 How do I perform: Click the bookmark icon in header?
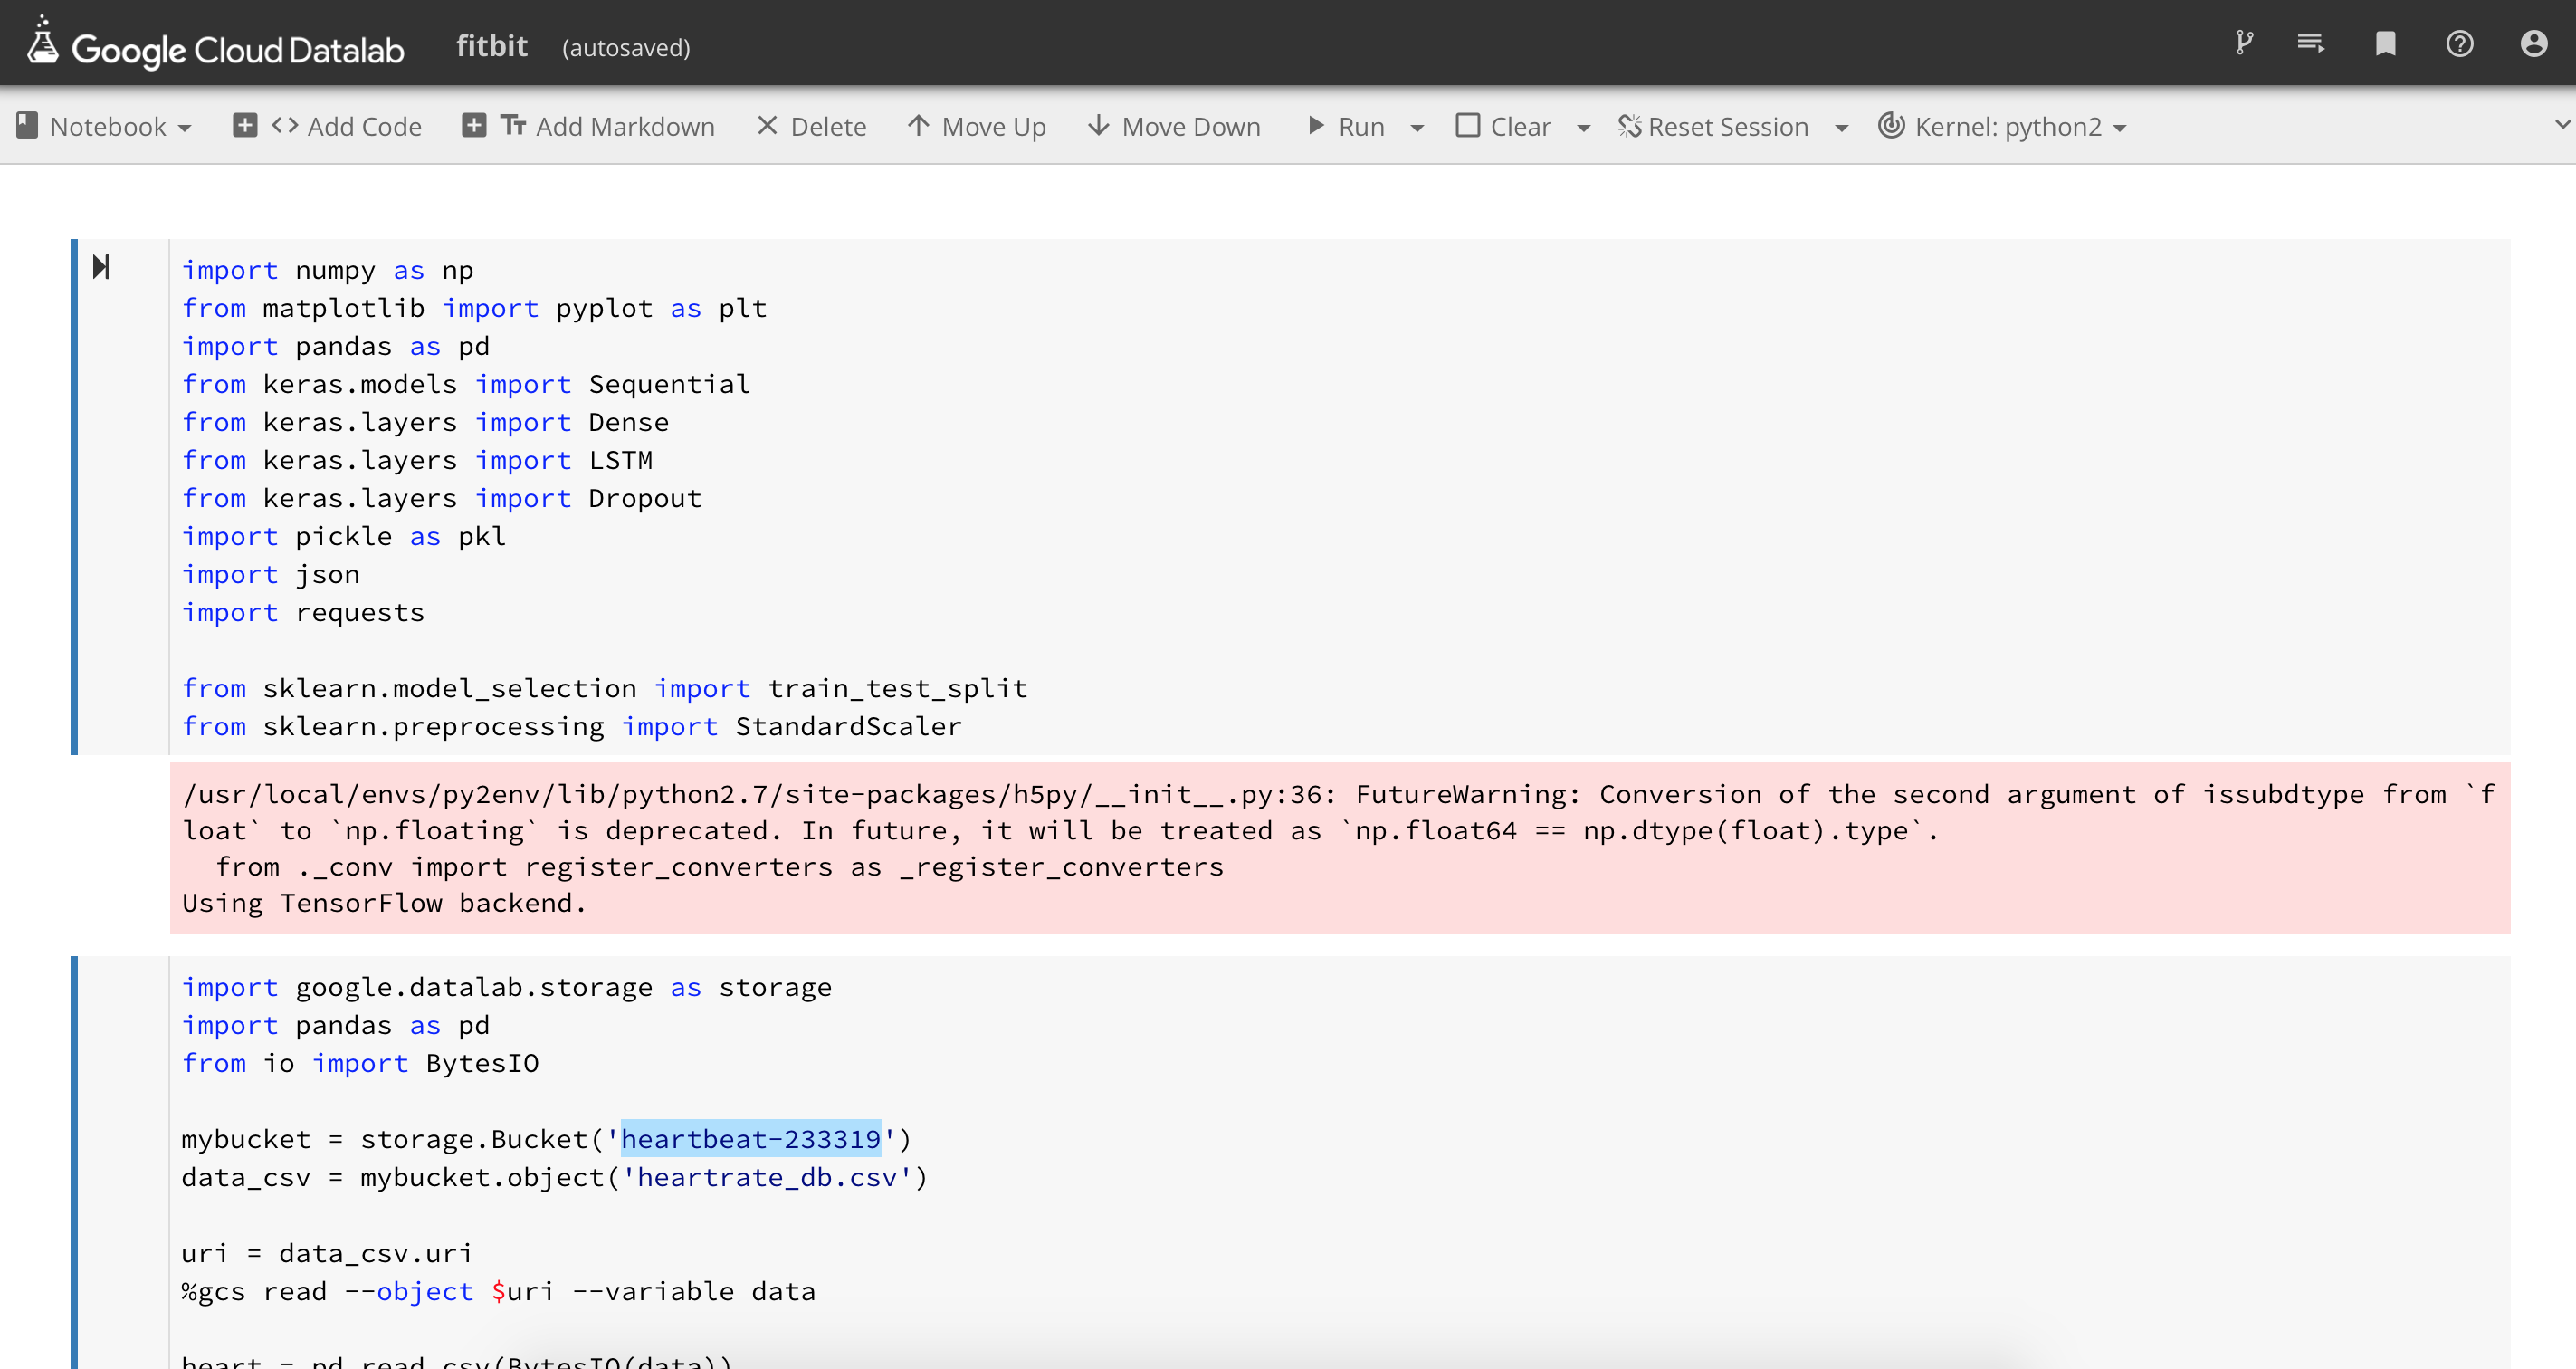[2385, 43]
